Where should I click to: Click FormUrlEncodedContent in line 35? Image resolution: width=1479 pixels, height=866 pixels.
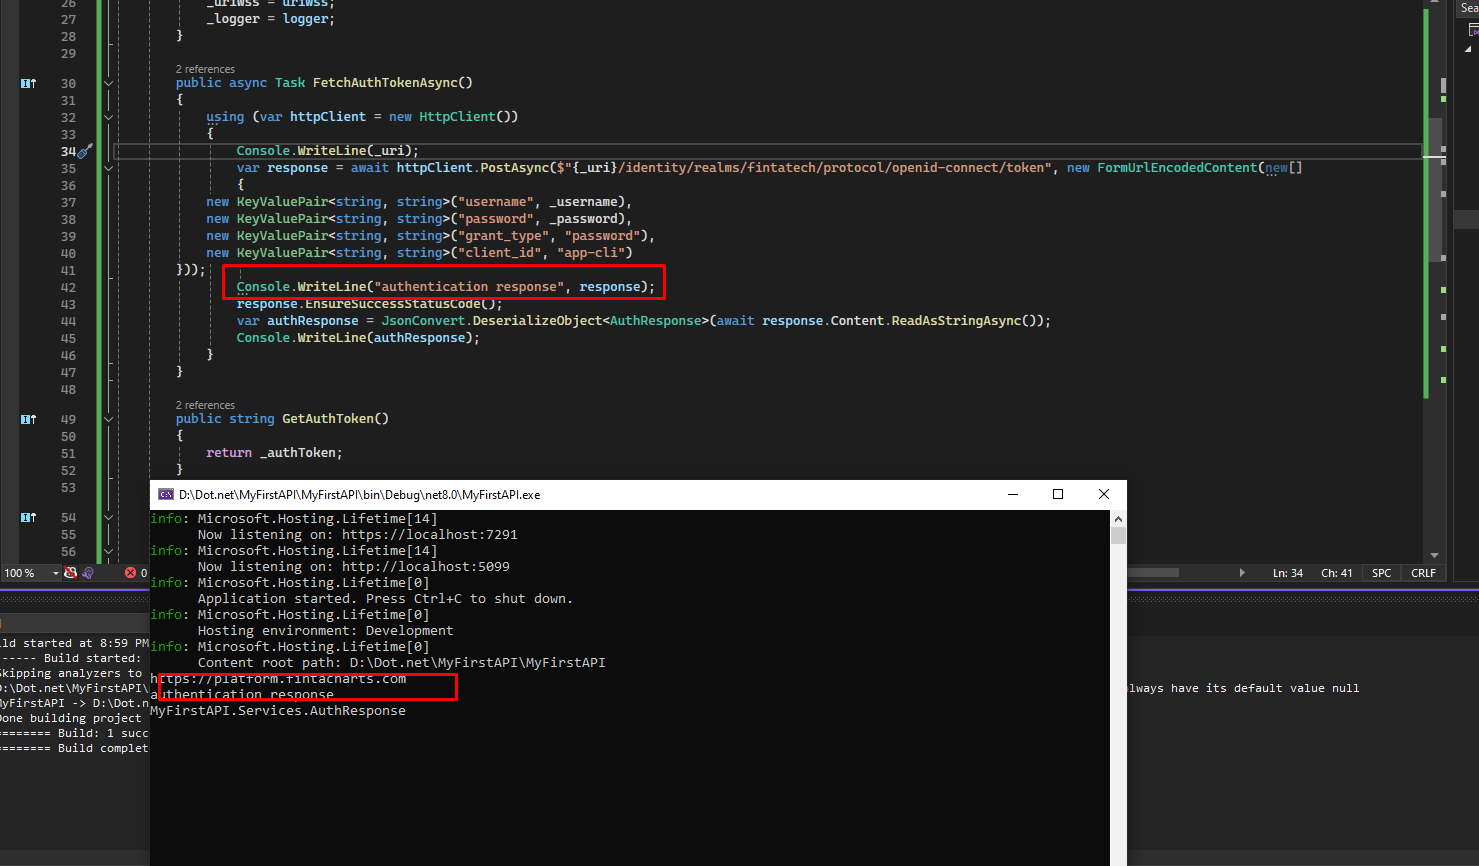[1177, 168]
